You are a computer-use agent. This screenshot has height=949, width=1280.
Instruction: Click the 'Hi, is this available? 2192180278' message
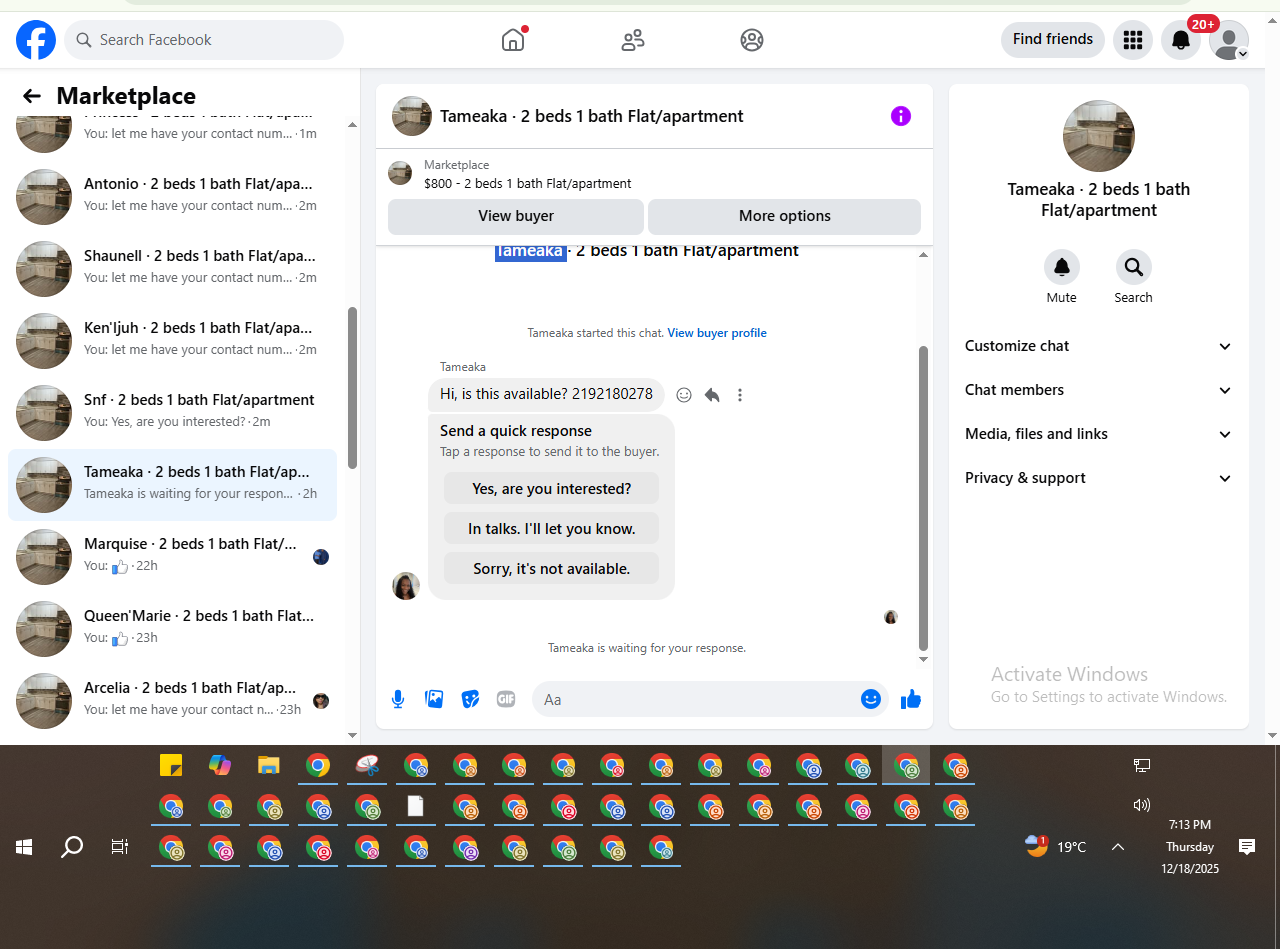pyautogui.click(x=546, y=394)
